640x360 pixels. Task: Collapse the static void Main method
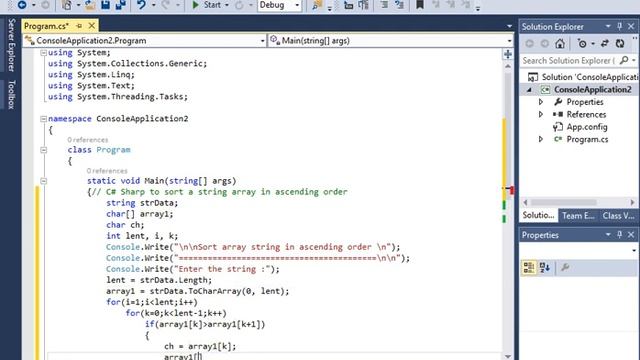coord(43,181)
